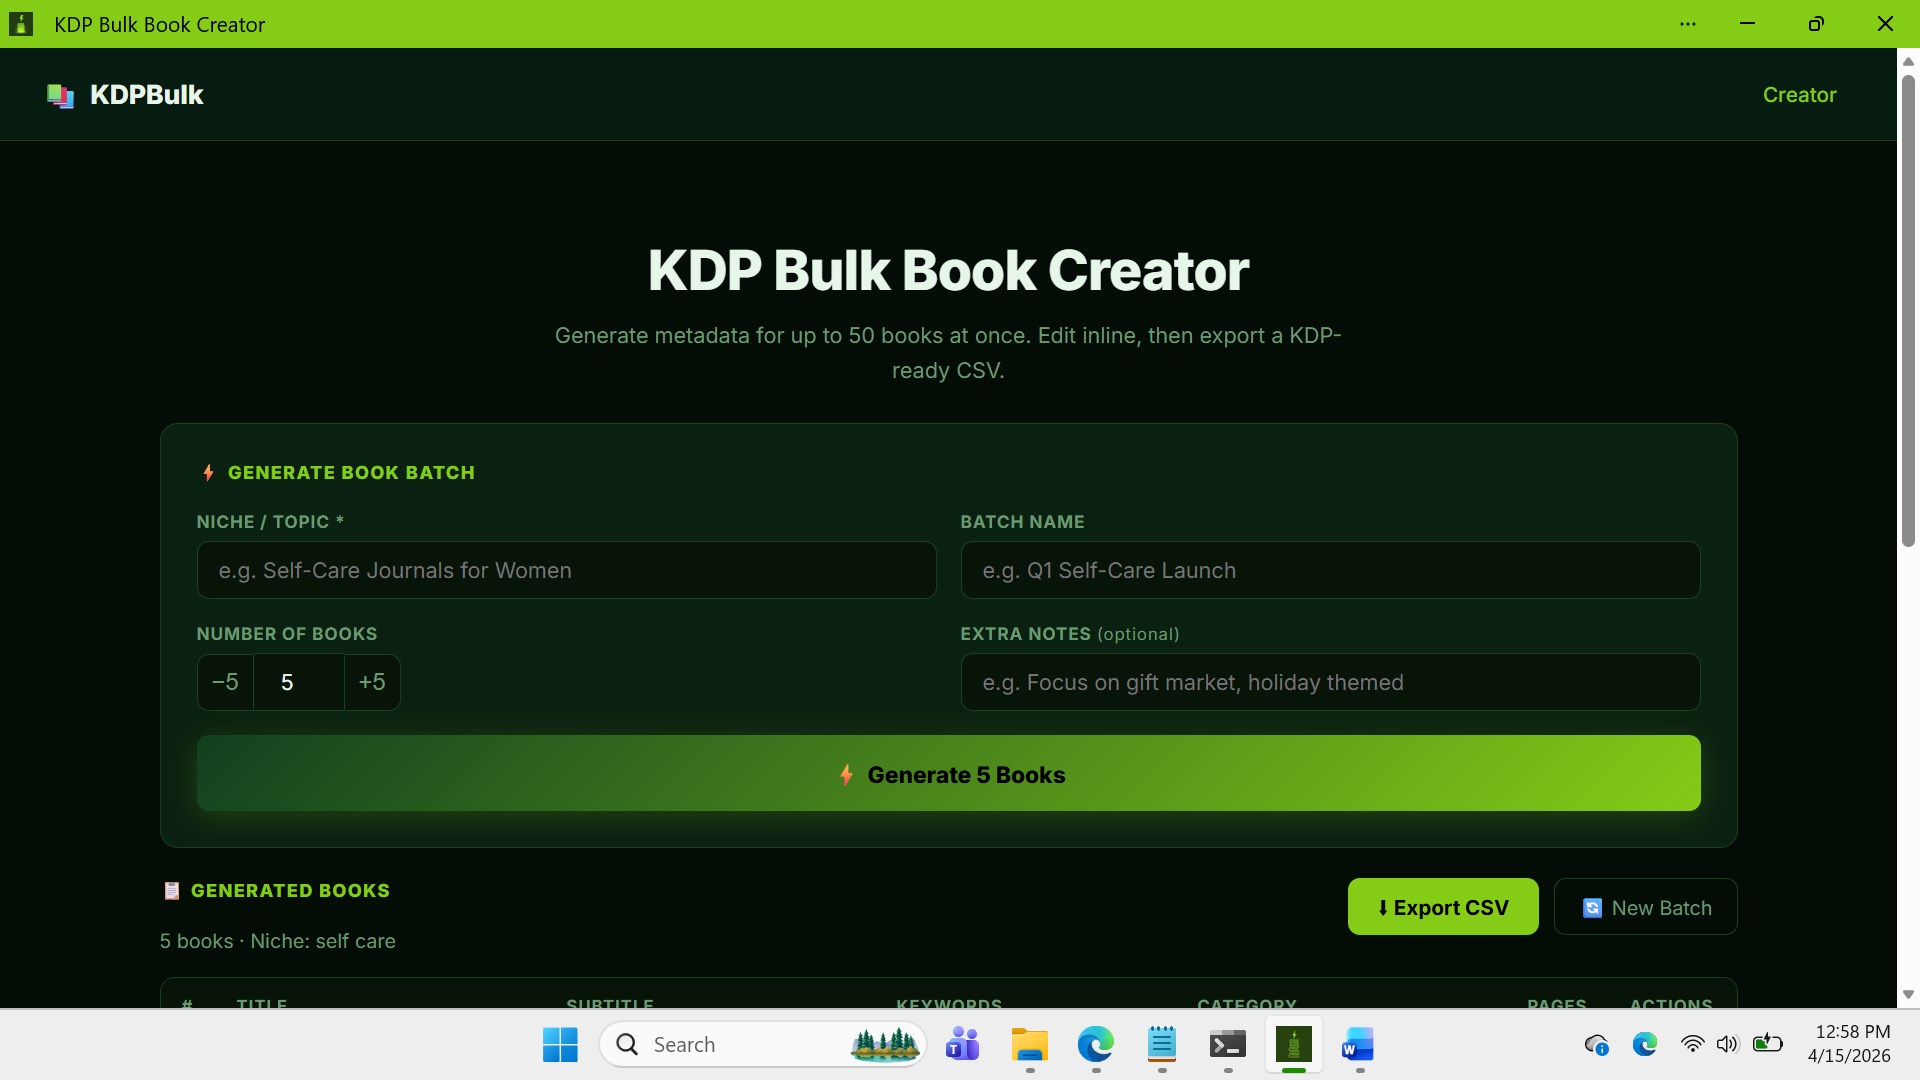Screen dimensions: 1920x1080
Task: Increase book count with +5 button
Action: click(372, 682)
